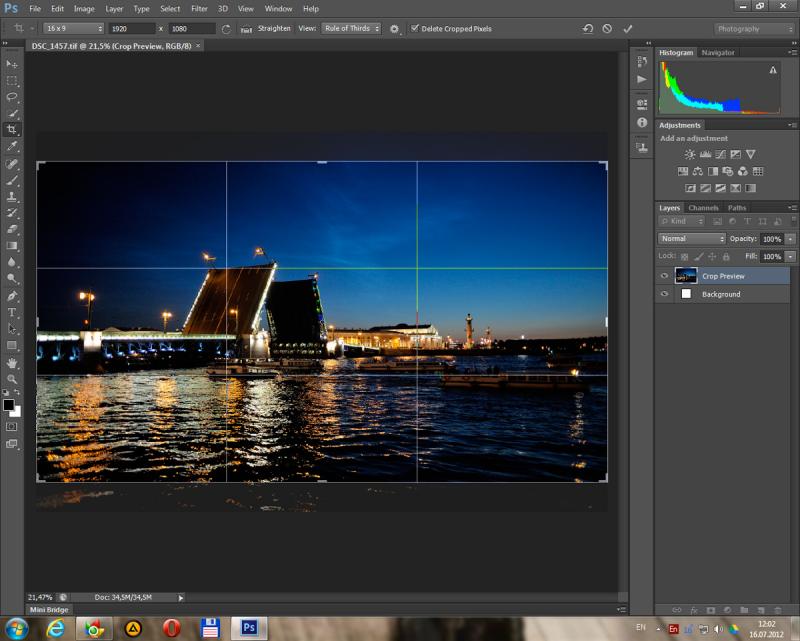Expand the Opacity slider dropdown
Image resolution: width=800 pixels, height=641 pixels.
click(x=790, y=239)
